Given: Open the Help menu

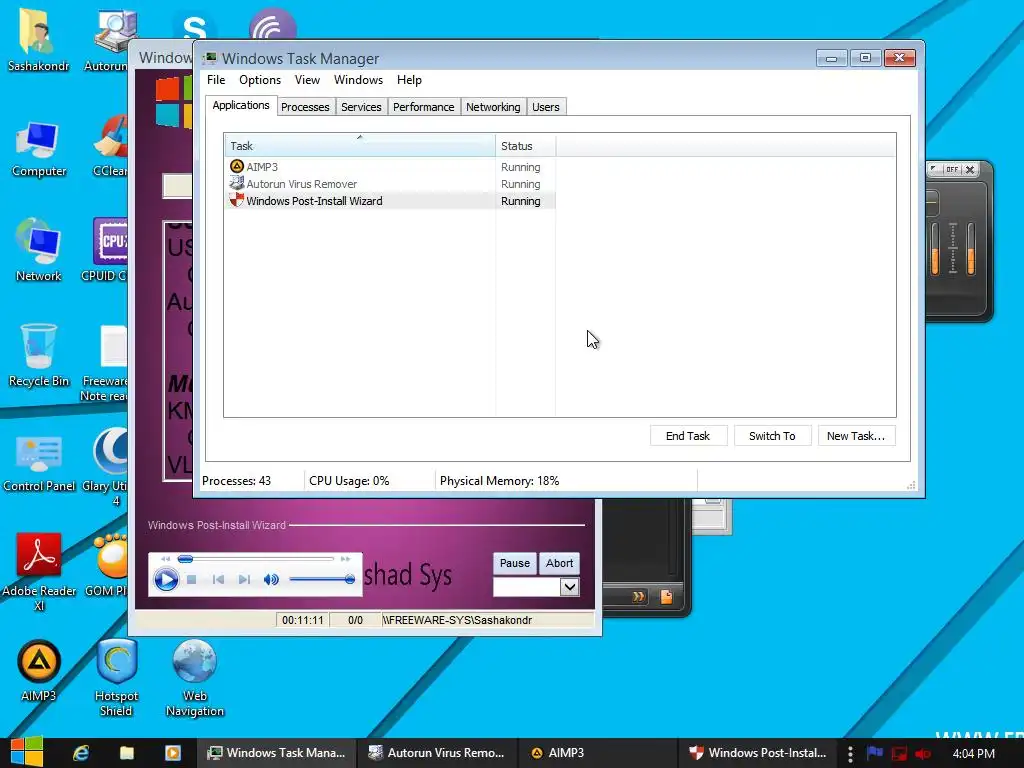Looking at the screenshot, I should point(409,80).
